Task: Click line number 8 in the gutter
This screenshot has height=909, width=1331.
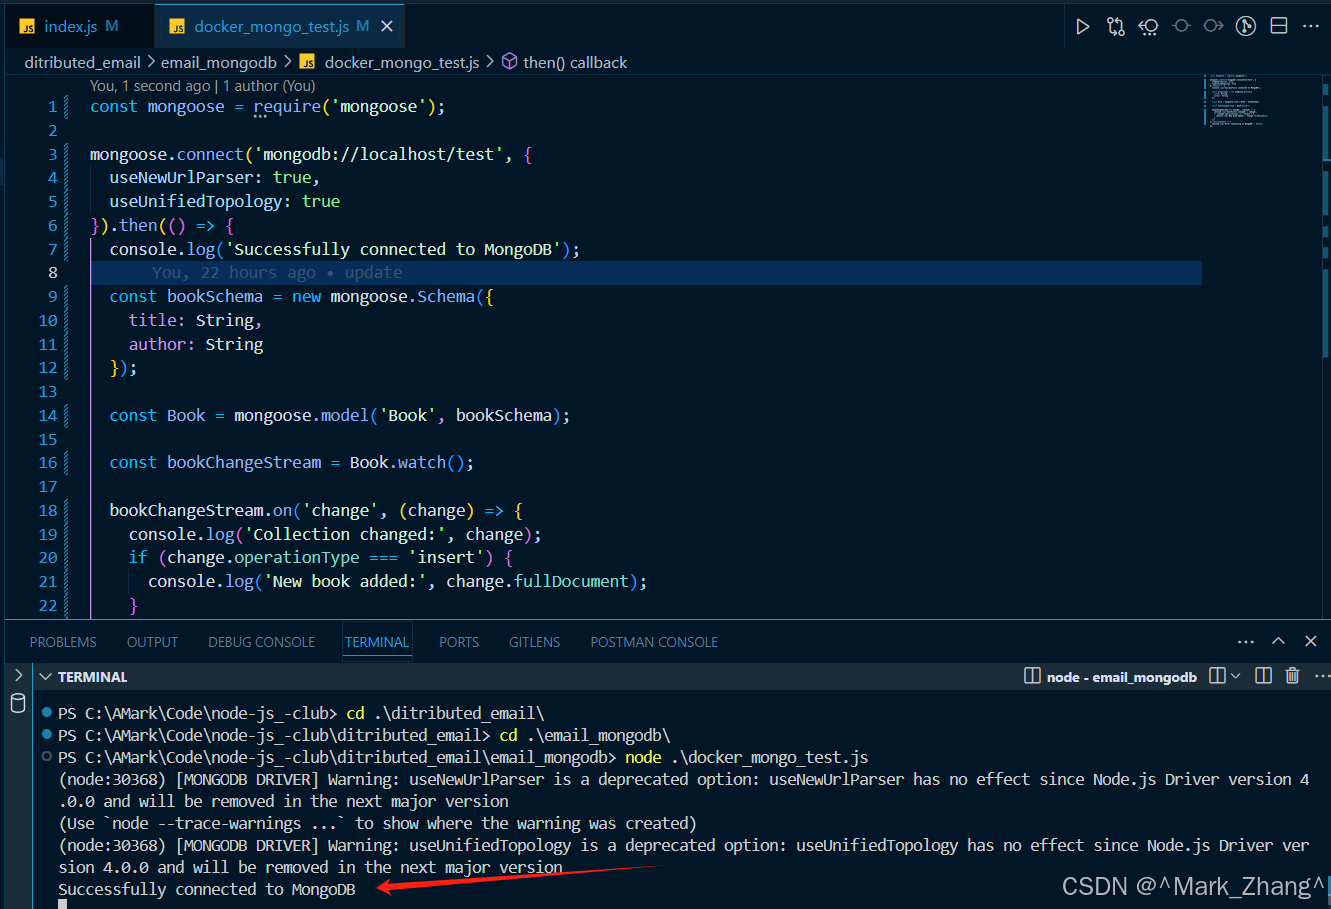Action: click(52, 272)
